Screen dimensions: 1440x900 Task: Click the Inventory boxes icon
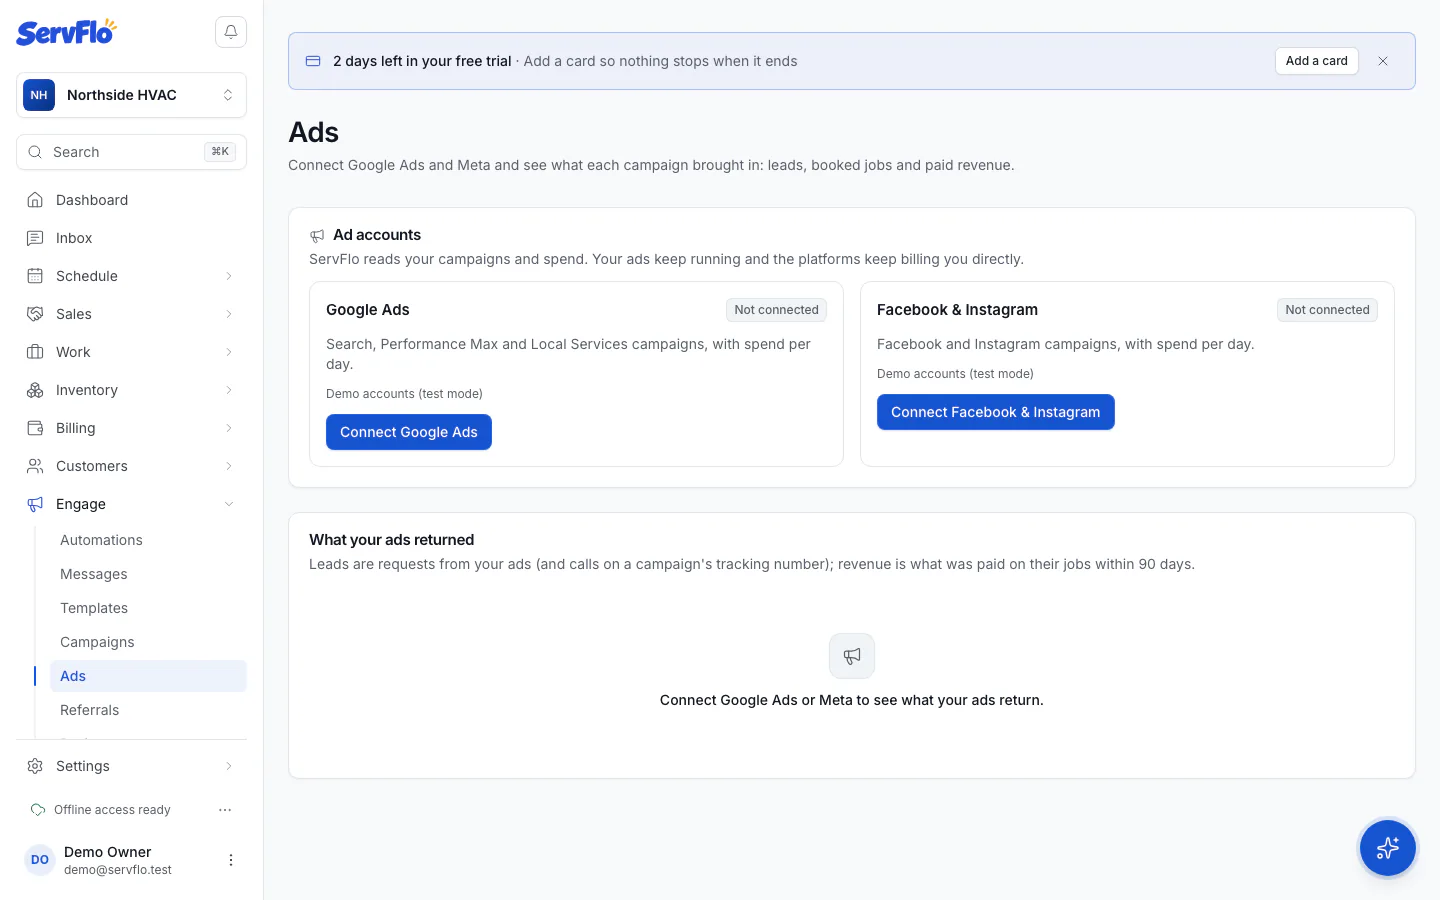(x=35, y=390)
